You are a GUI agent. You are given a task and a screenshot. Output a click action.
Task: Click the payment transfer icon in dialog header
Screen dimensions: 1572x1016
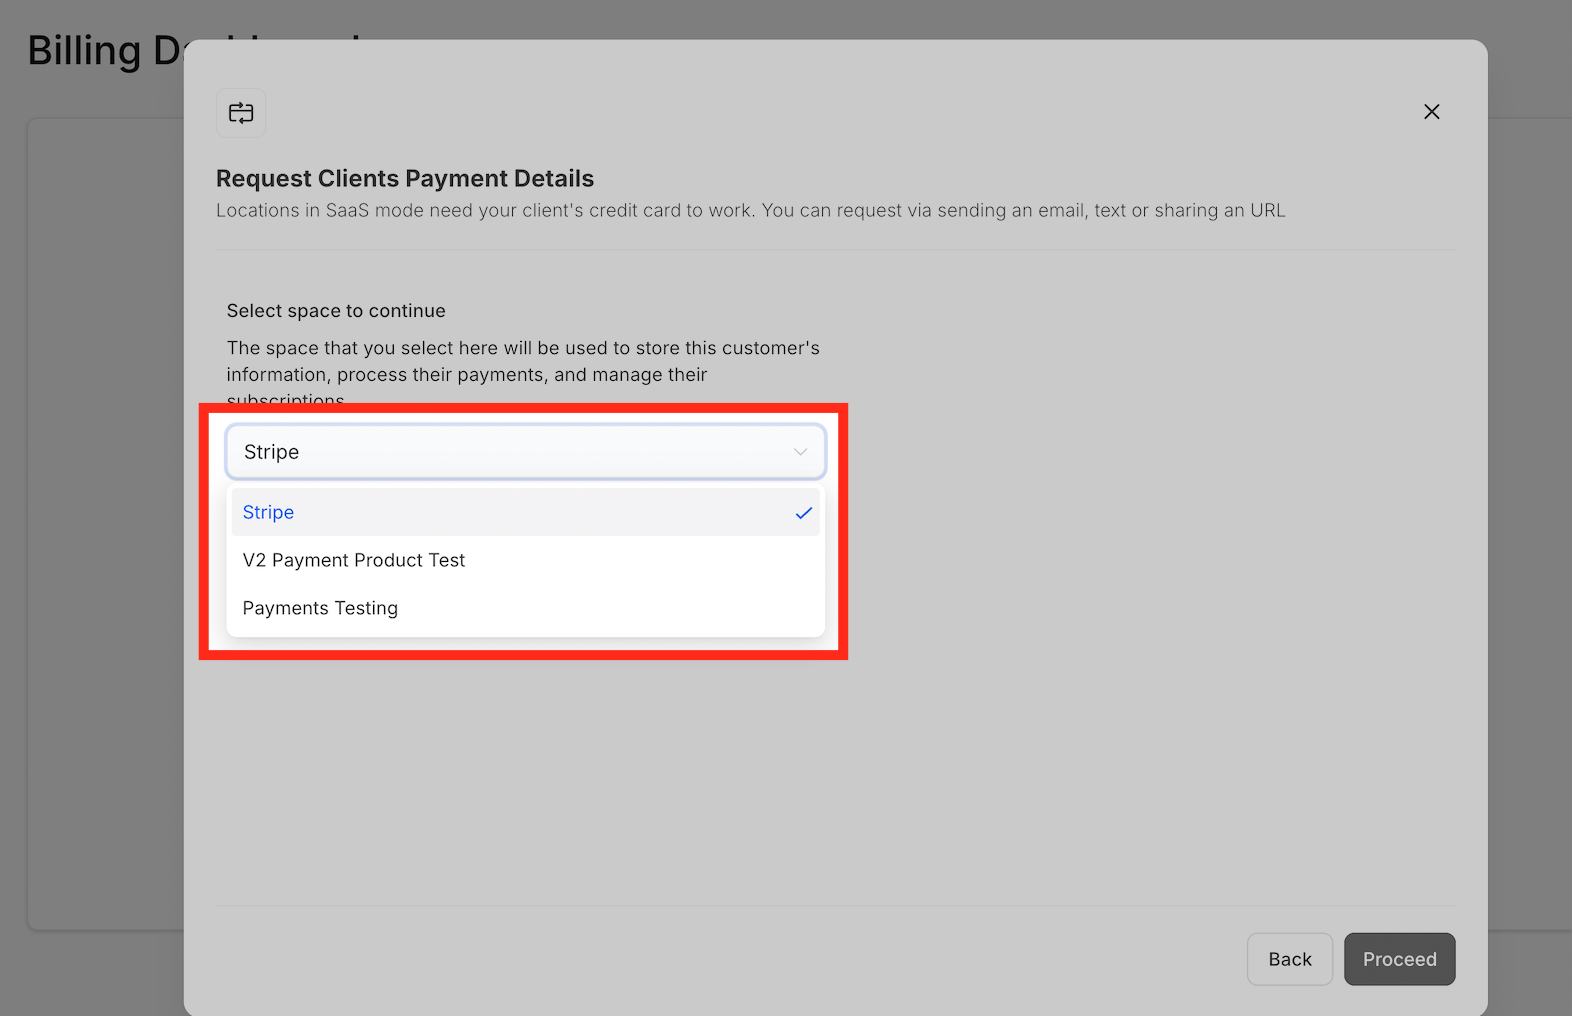point(241,113)
